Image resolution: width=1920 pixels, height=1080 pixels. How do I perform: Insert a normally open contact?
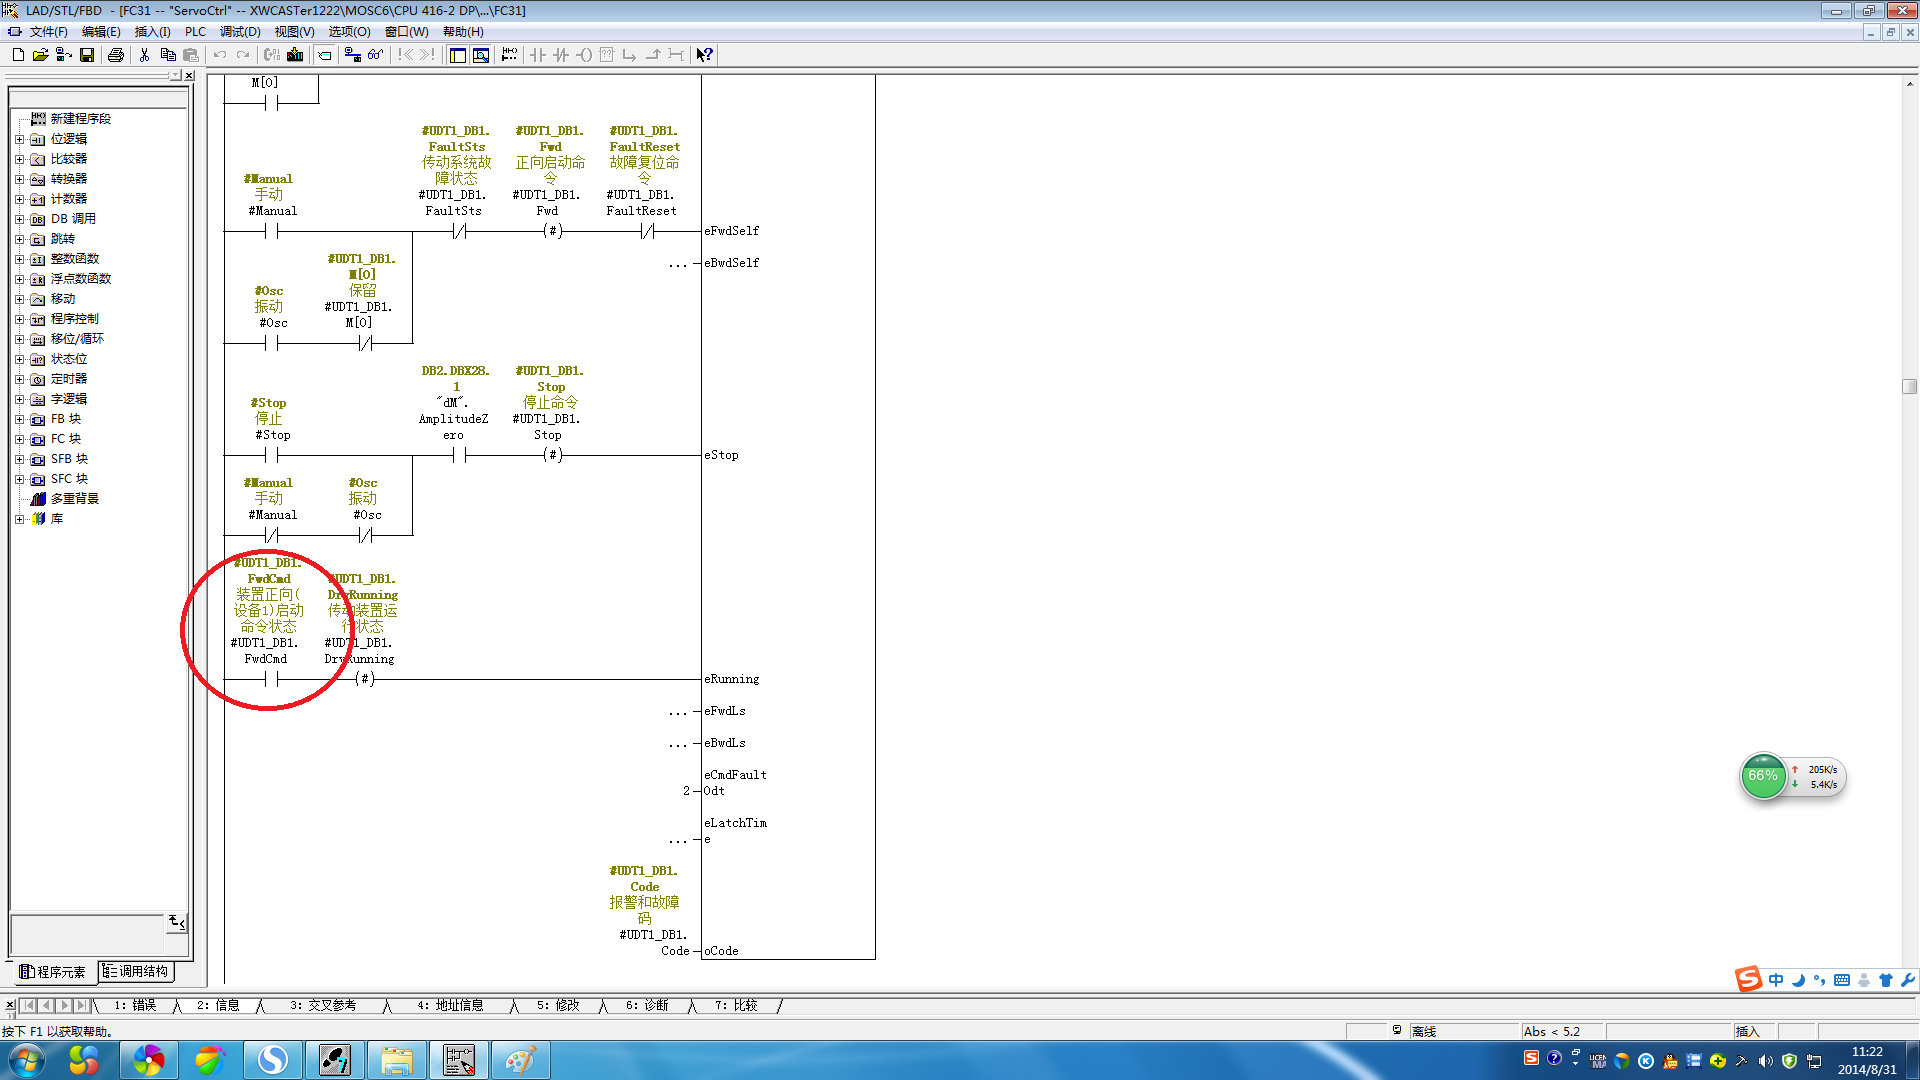tap(538, 55)
